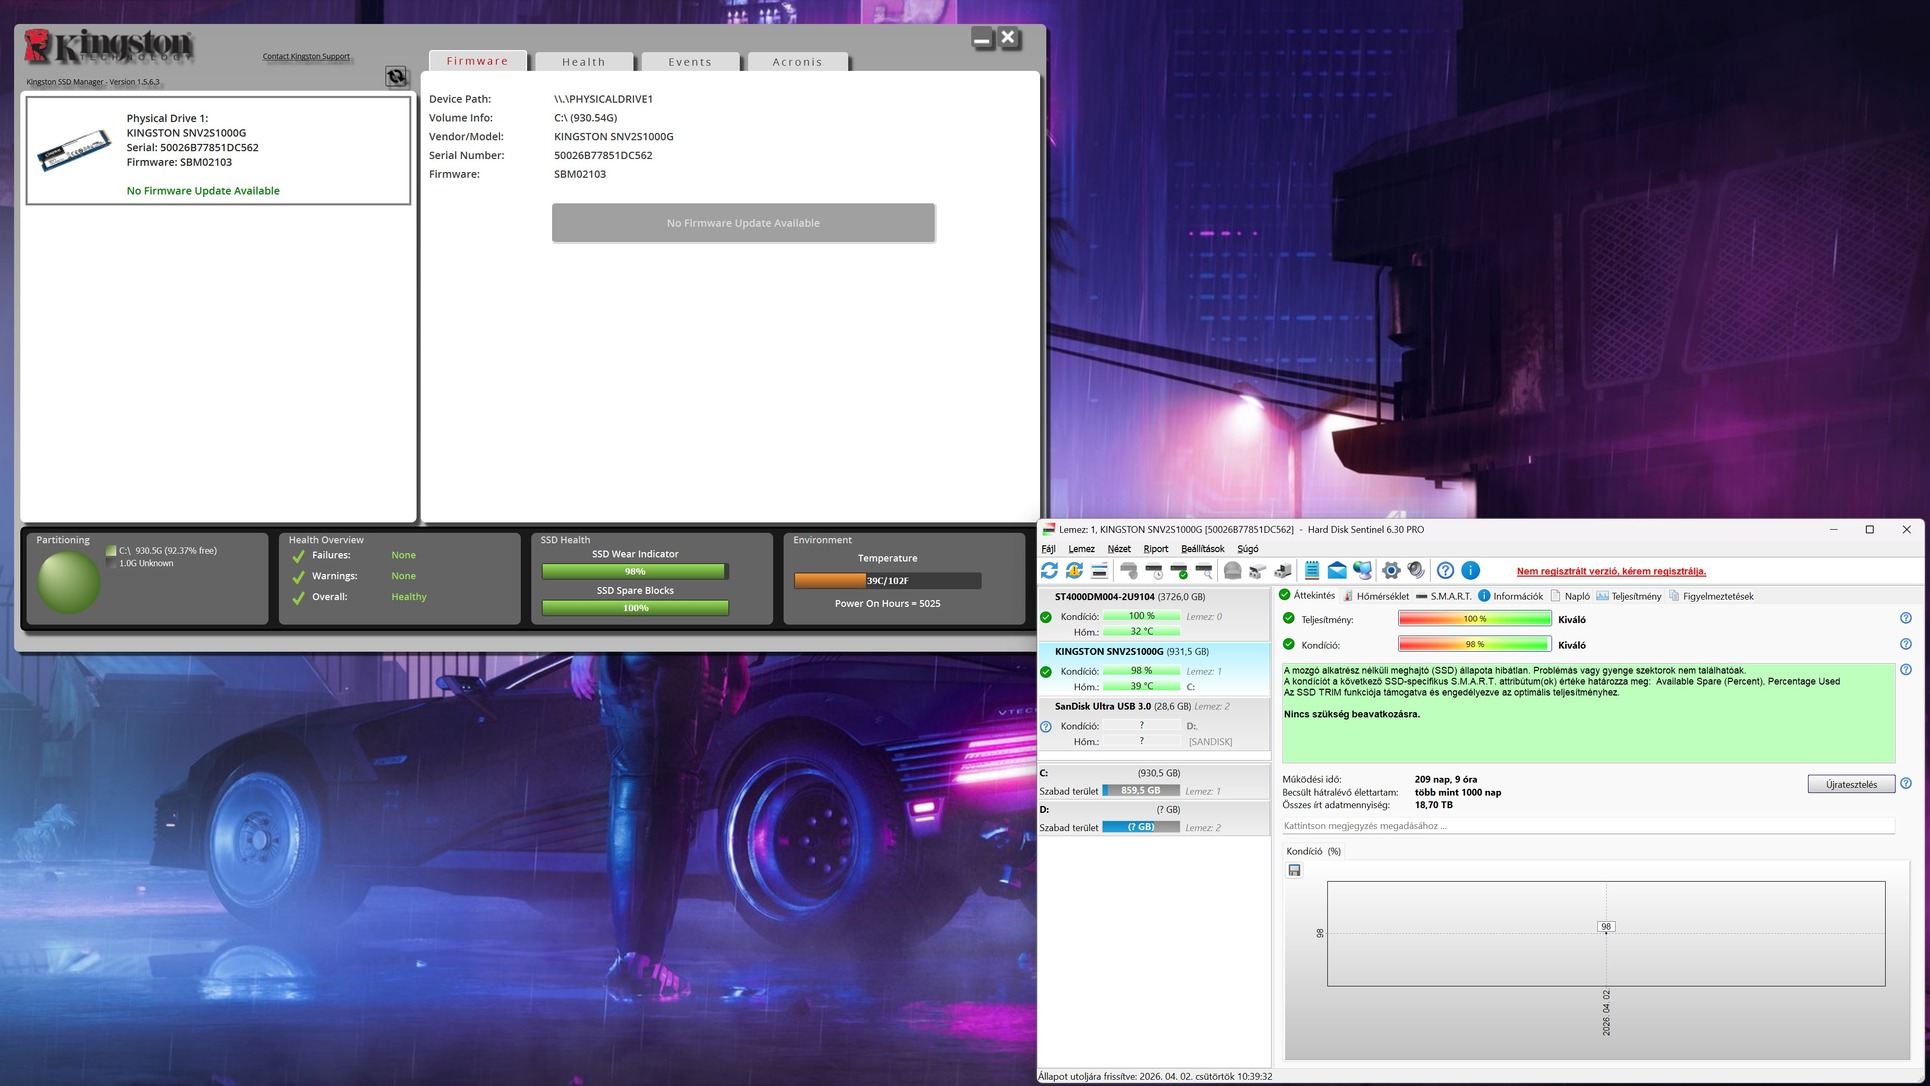
Task: Open the Riport menu
Action: pos(1155,549)
